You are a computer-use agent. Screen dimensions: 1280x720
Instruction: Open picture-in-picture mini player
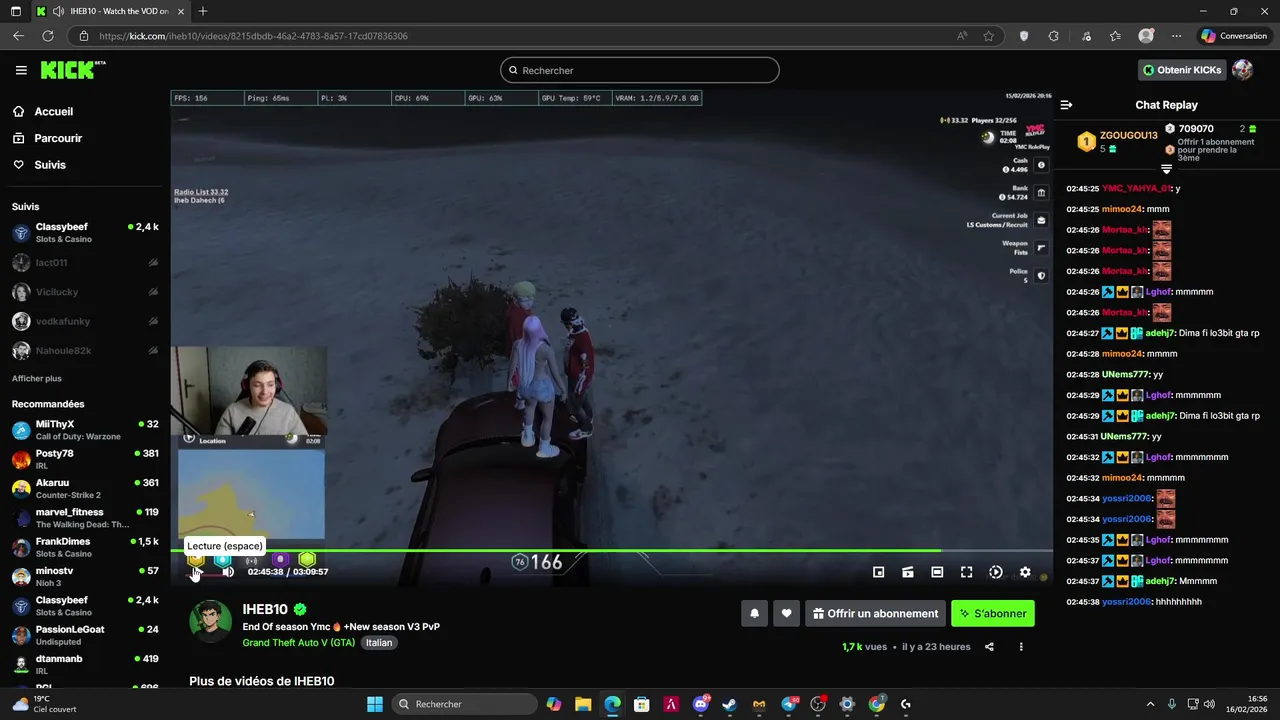[x=878, y=572]
